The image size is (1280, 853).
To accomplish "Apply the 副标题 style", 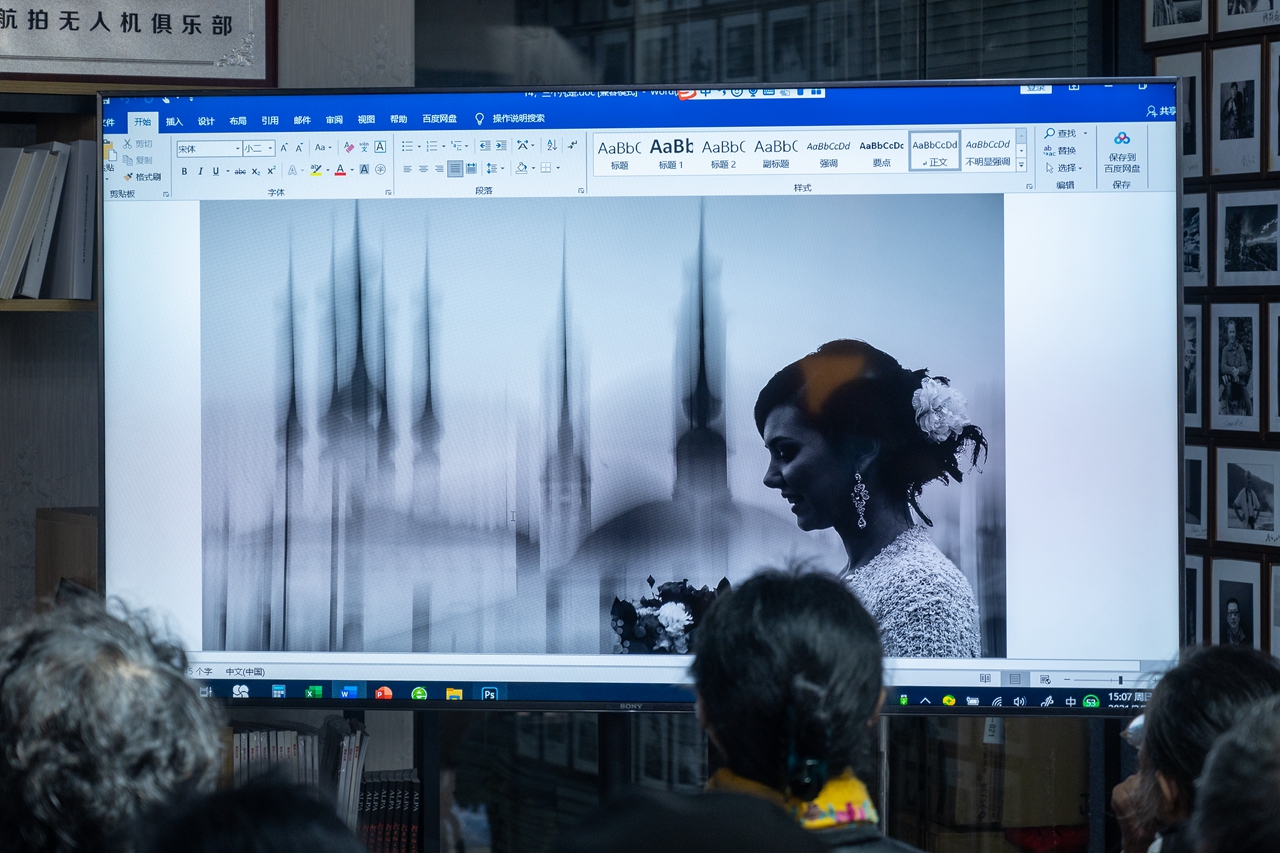I will (776, 152).
